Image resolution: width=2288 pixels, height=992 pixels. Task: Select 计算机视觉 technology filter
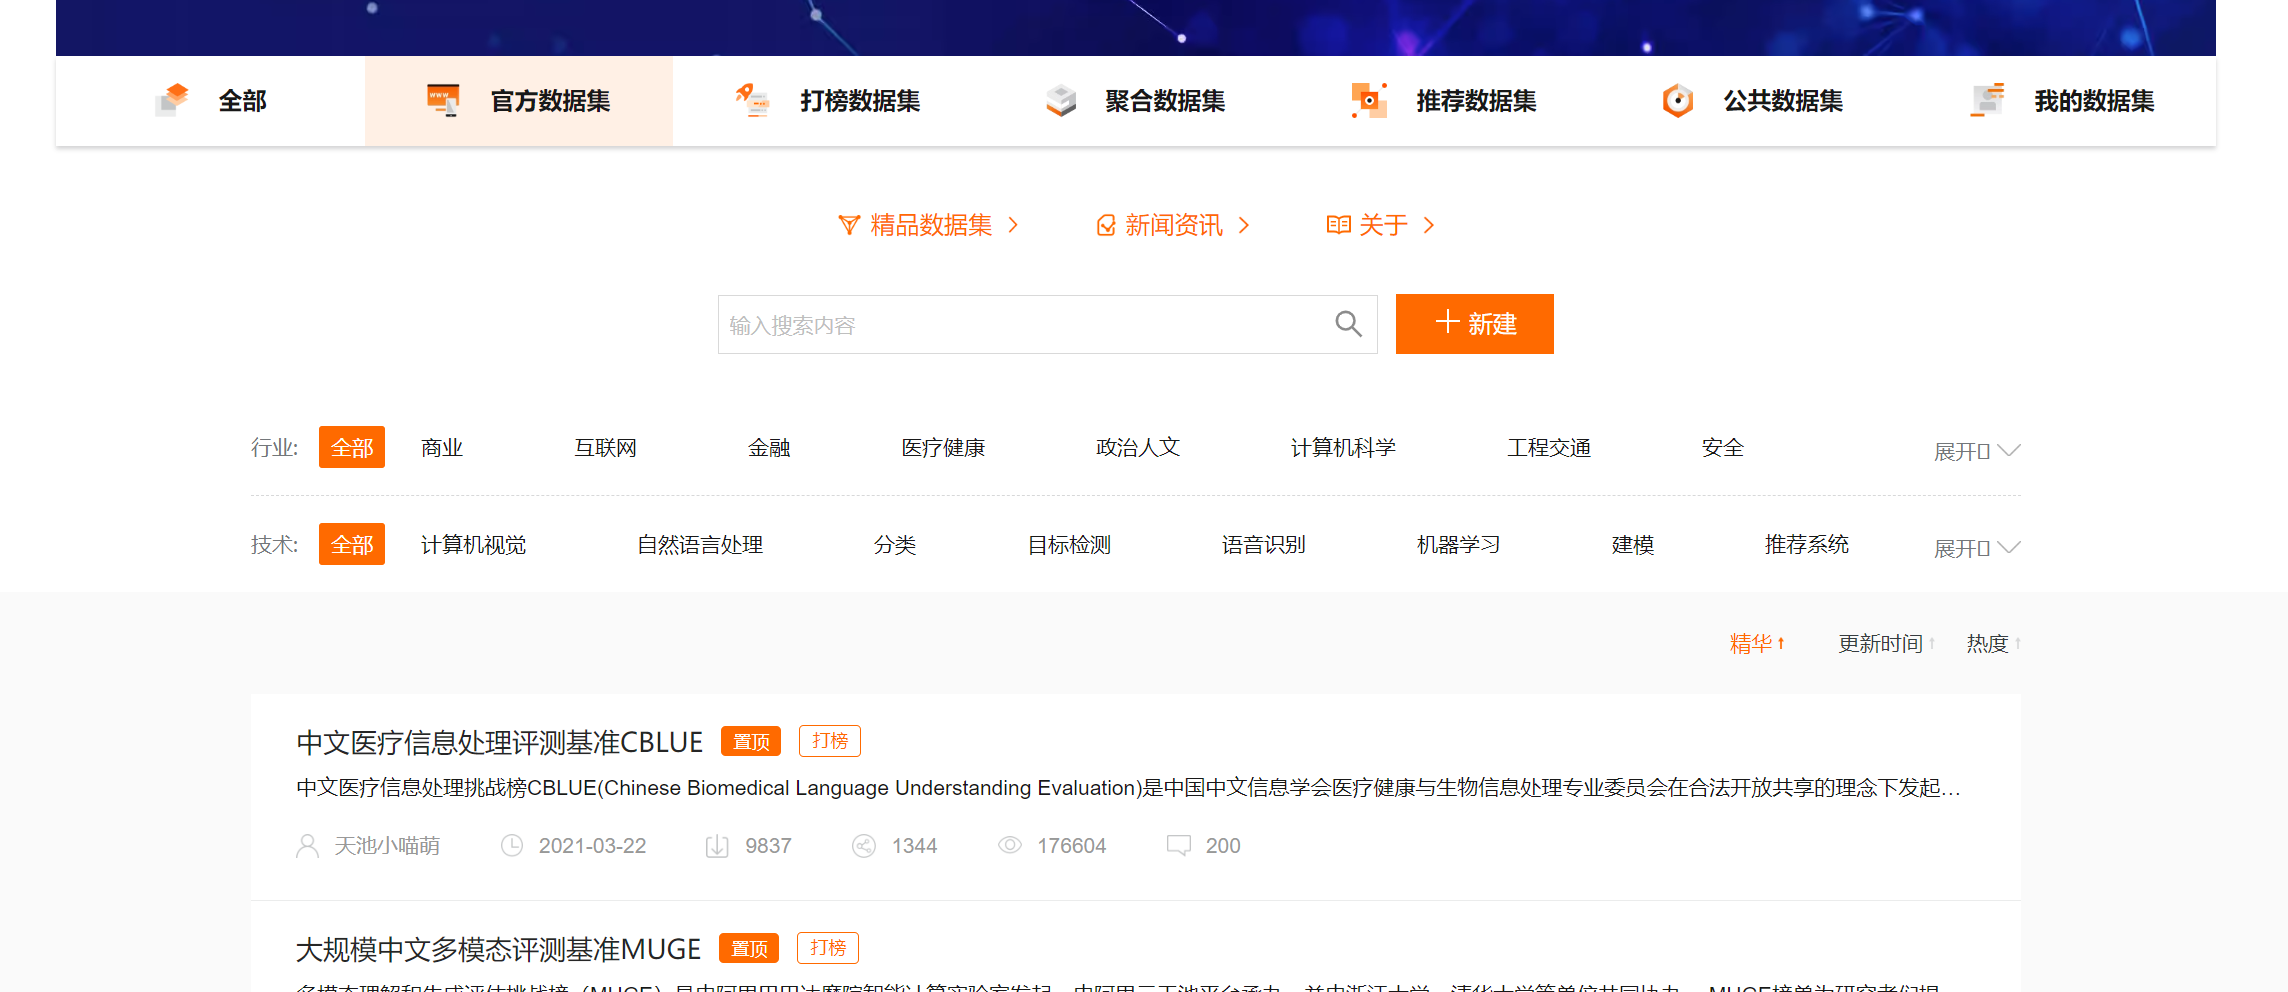pos(473,545)
